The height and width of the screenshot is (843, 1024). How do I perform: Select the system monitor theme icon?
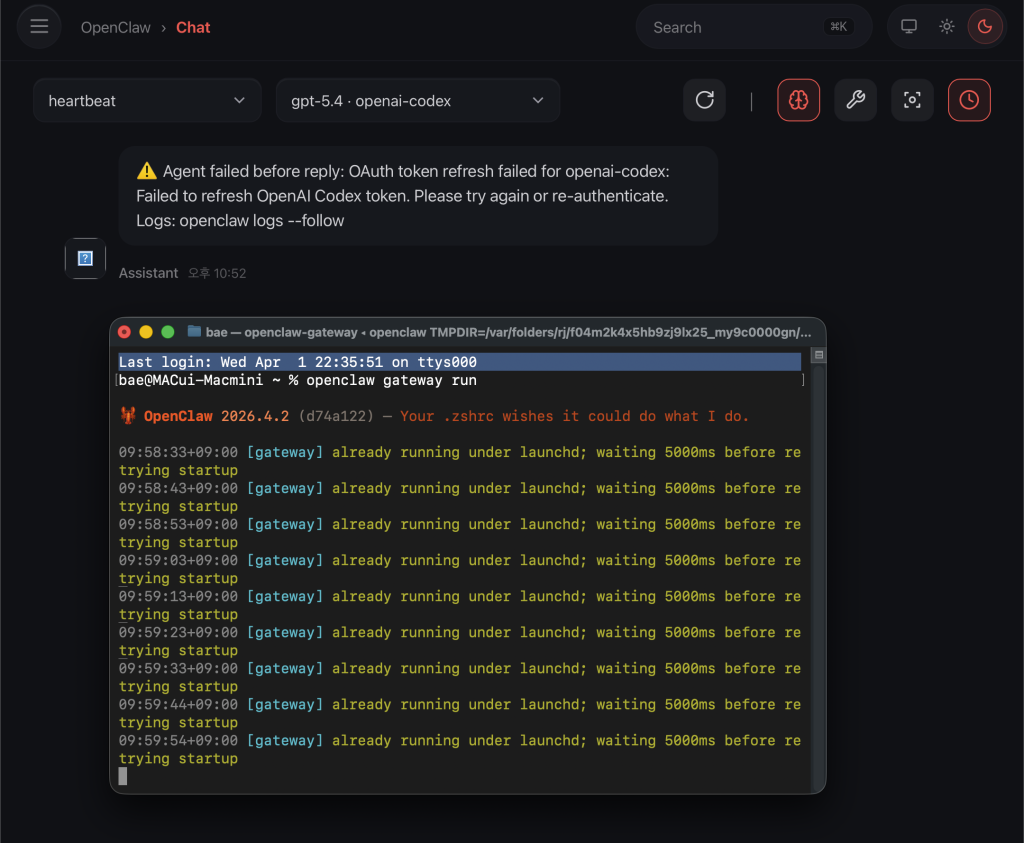coord(909,27)
